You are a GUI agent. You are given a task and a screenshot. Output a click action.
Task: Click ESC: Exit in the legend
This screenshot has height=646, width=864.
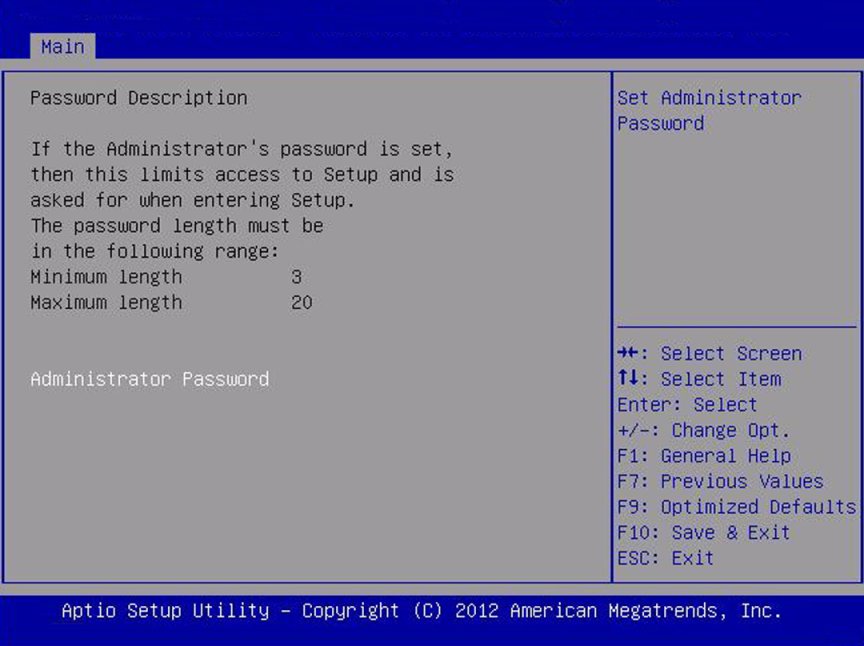click(x=665, y=558)
